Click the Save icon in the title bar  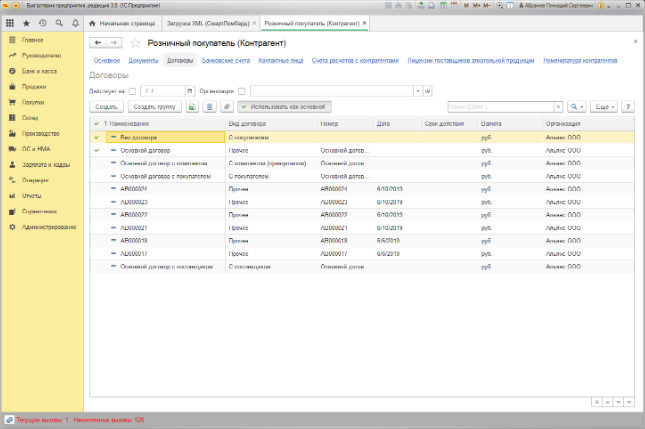pos(388,6)
